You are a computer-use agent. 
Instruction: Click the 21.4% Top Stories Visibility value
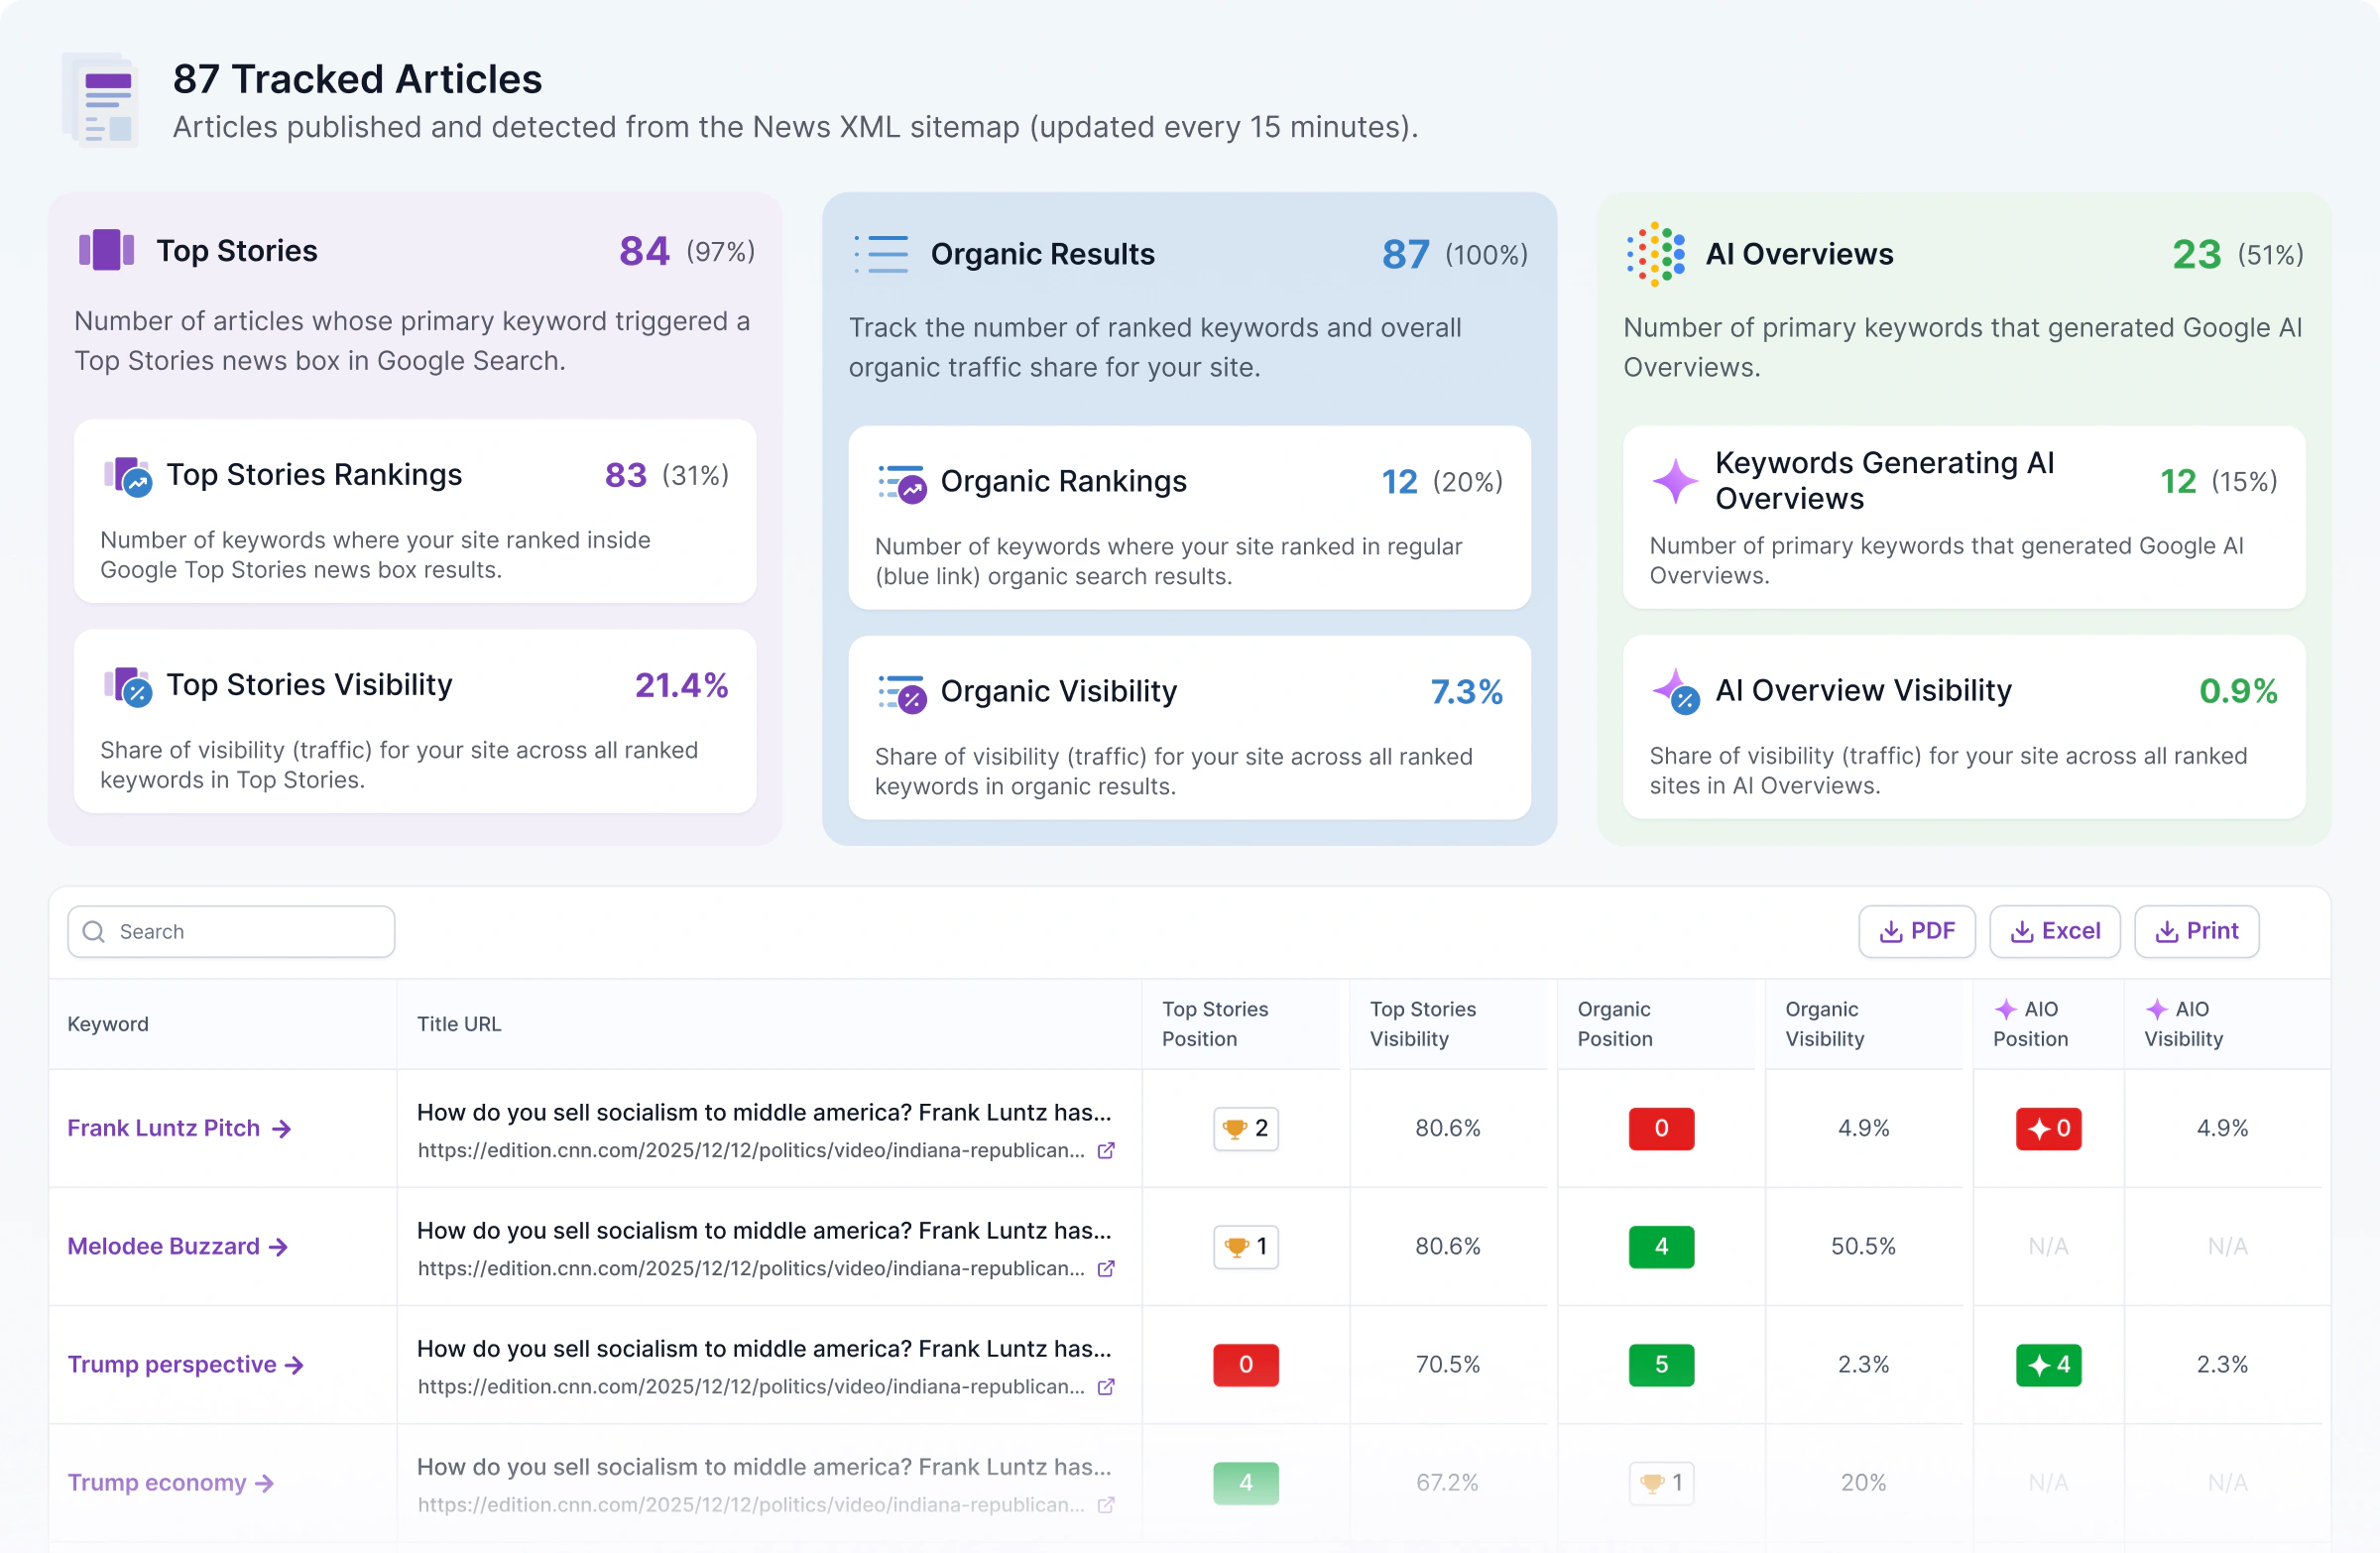681,685
